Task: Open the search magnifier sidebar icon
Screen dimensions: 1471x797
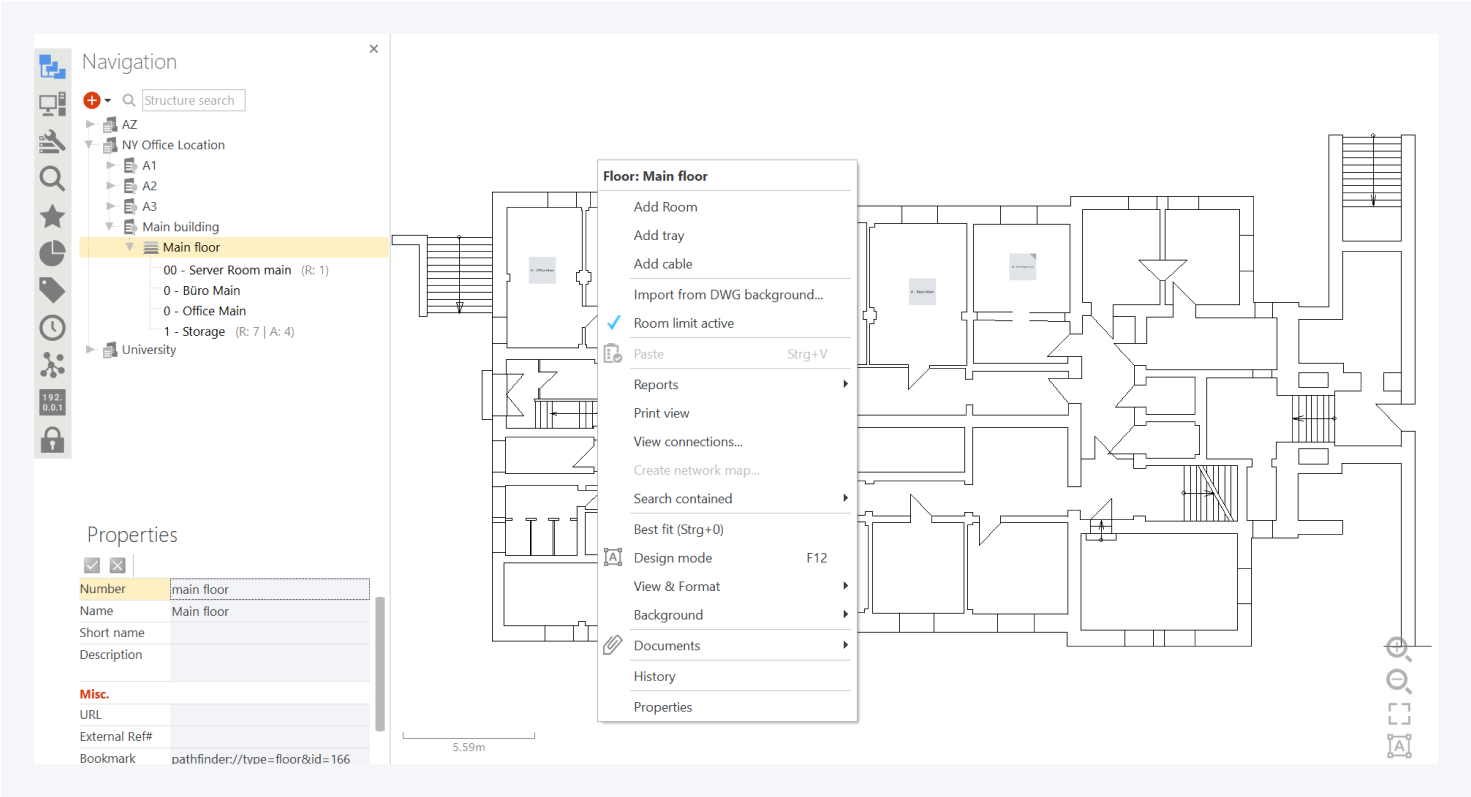Action: [x=52, y=179]
